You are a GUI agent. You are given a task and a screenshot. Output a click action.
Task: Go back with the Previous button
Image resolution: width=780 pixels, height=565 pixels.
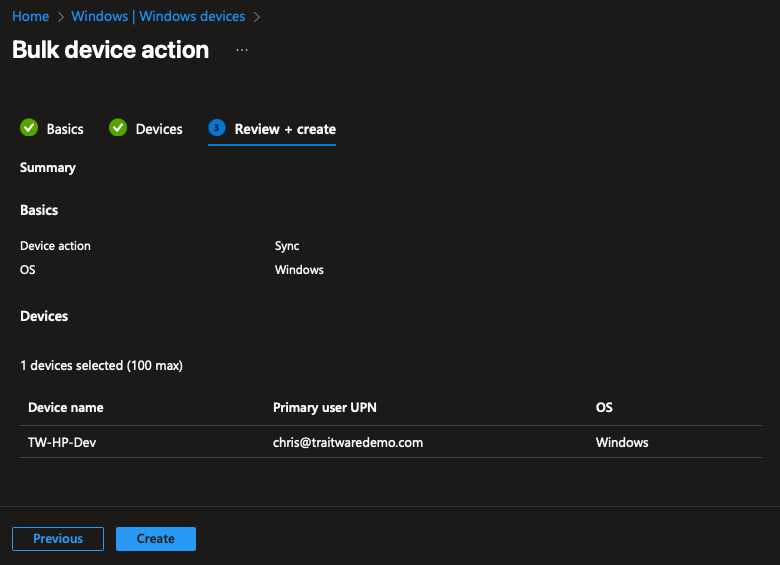[58, 539]
